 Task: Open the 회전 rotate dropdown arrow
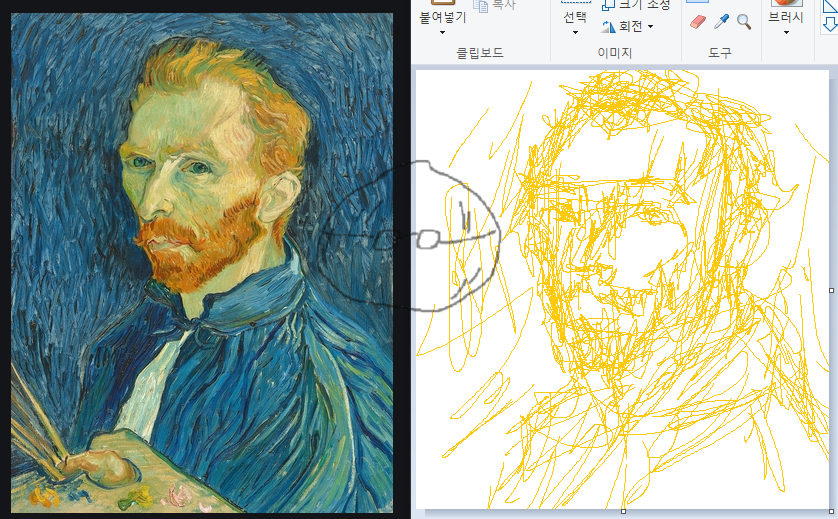click(x=650, y=26)
